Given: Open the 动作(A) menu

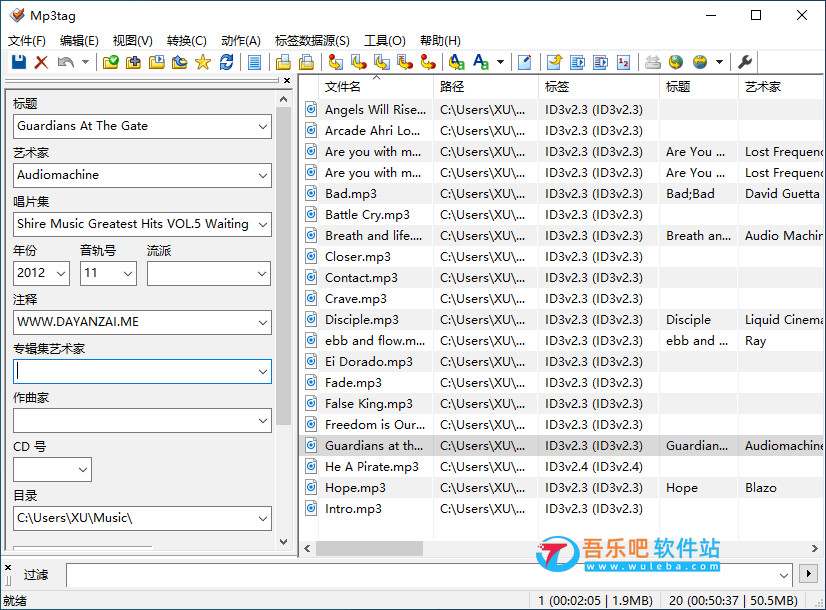Looking at the screenshot, I should click(241, 41).
